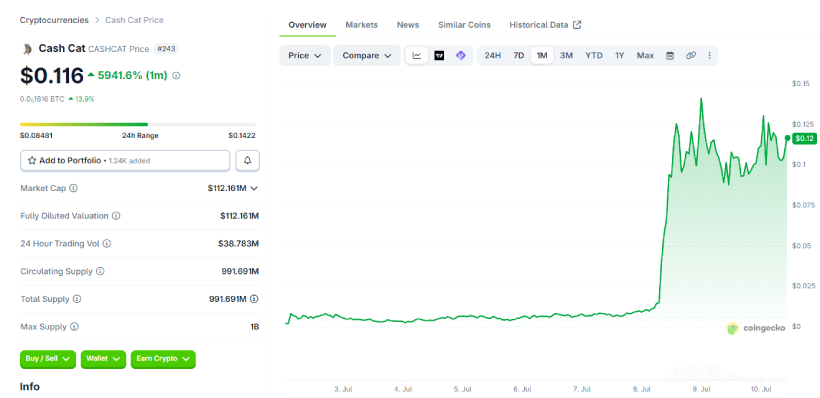Click the info icon beside 5941.6% (1m)
Screen dimensions: 820x398
point(176,76)
